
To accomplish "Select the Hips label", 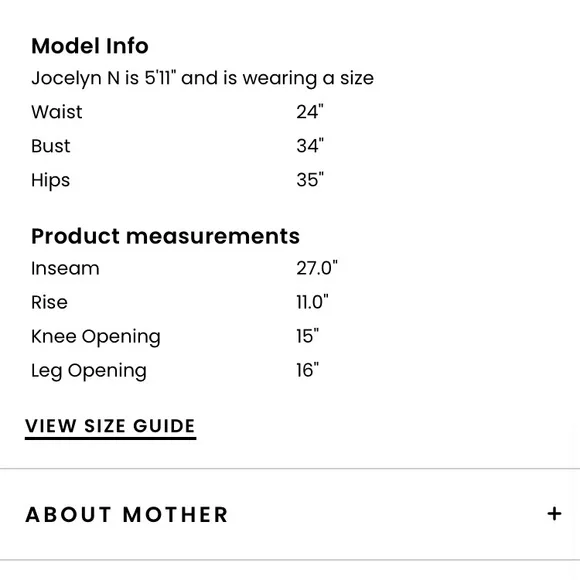I will (51, 181).
